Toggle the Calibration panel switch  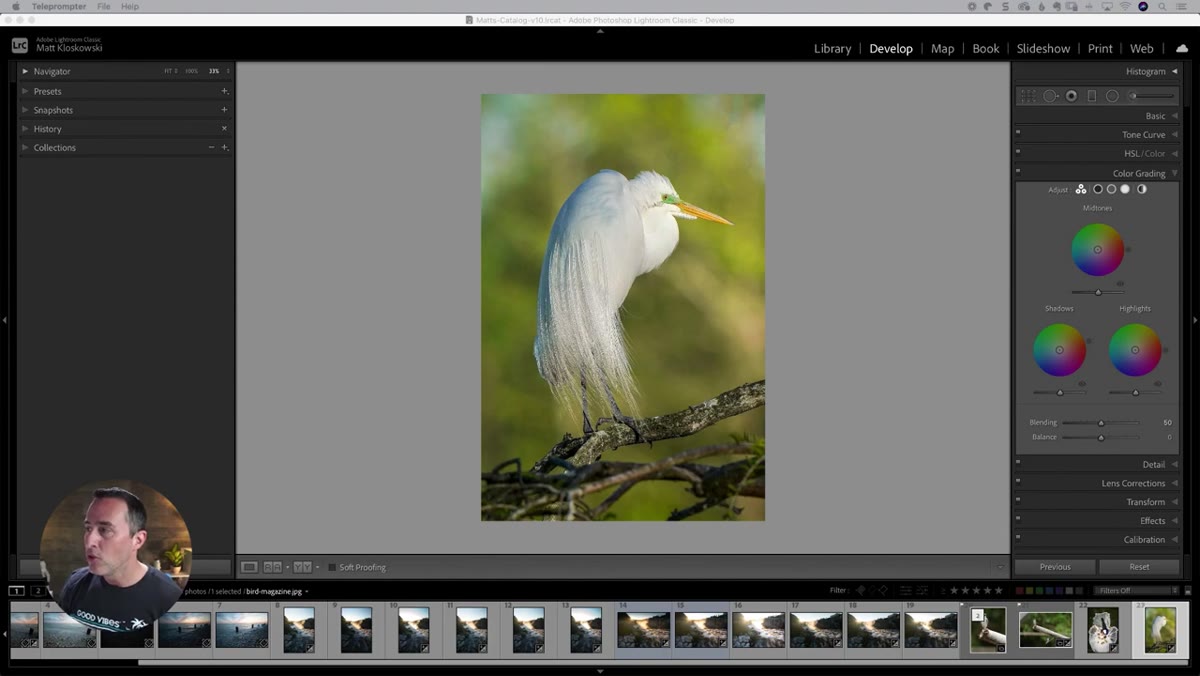click(x=1018, y=537)
